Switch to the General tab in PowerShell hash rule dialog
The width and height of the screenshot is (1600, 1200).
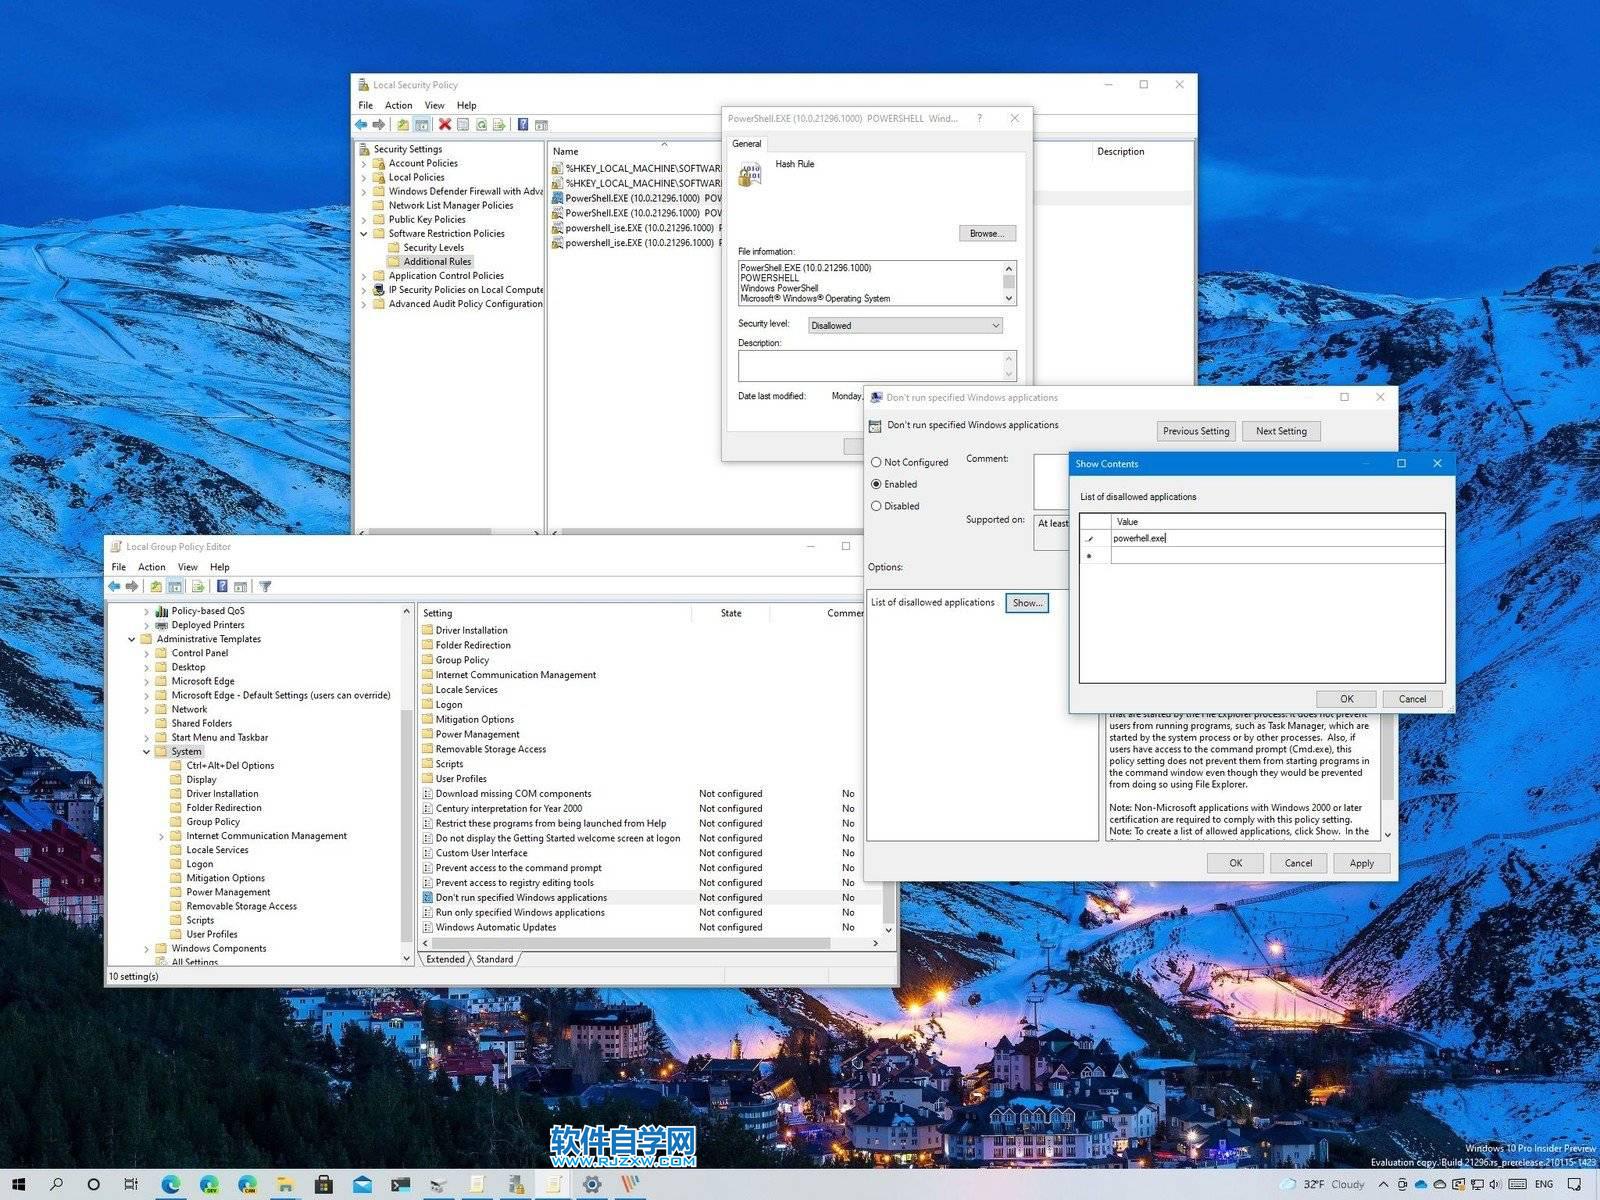click(746, 143)
